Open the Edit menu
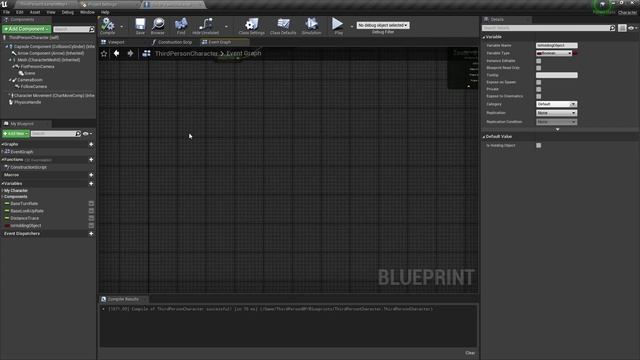This screenshot has height=360, width=640. click(x=20, y=12)
